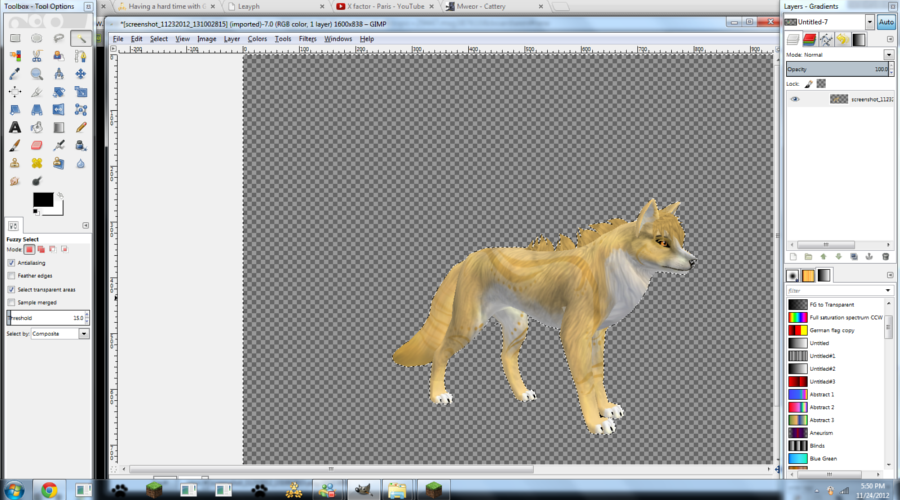Select the Bucket Fill tool
Viewport: 900px width, 500px height.
pyautogui.click(x=37, y=127)
